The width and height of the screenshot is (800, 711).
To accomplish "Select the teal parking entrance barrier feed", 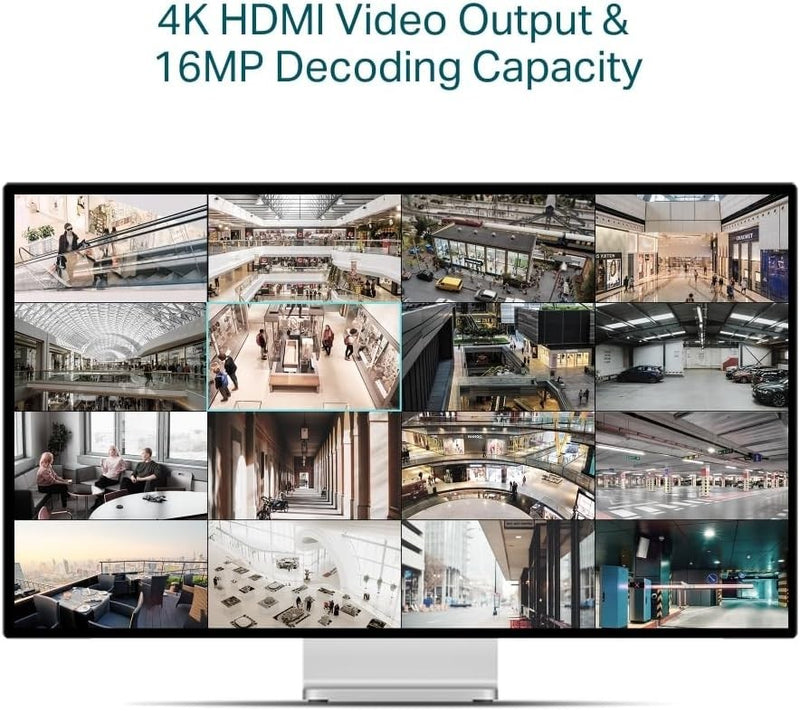I will (692, 574).
